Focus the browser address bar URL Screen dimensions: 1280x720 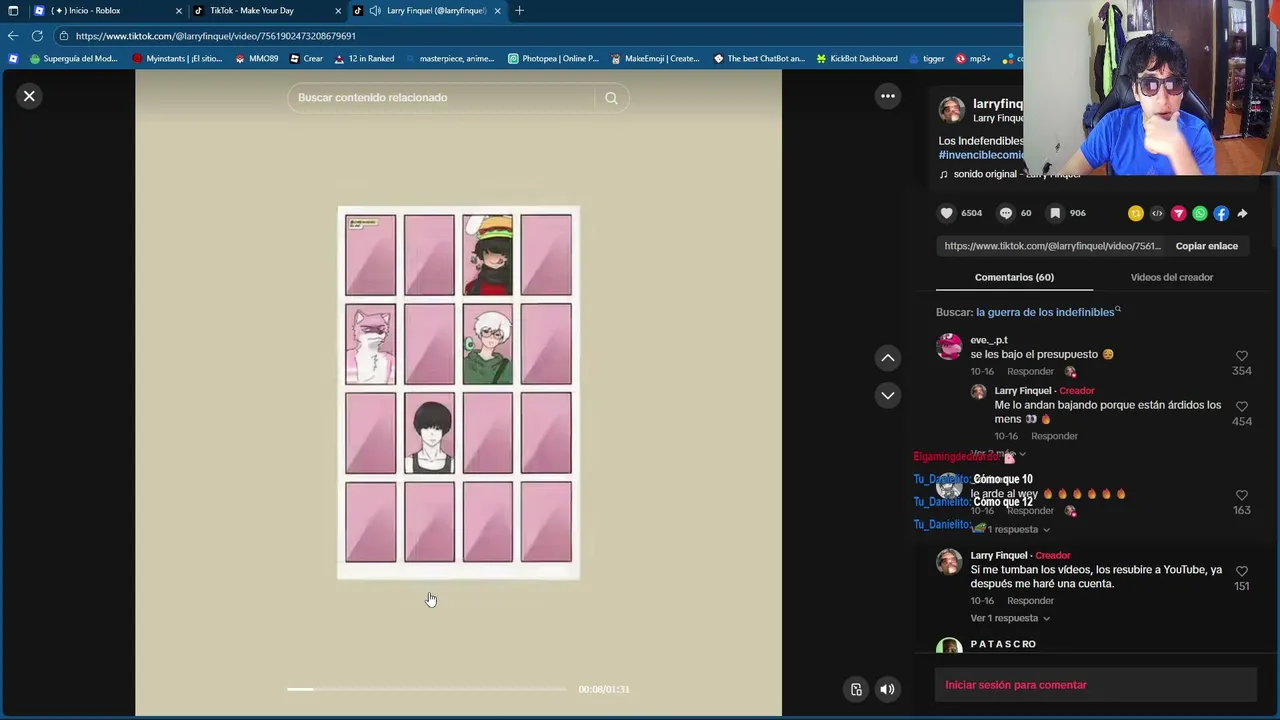[540, 36]
